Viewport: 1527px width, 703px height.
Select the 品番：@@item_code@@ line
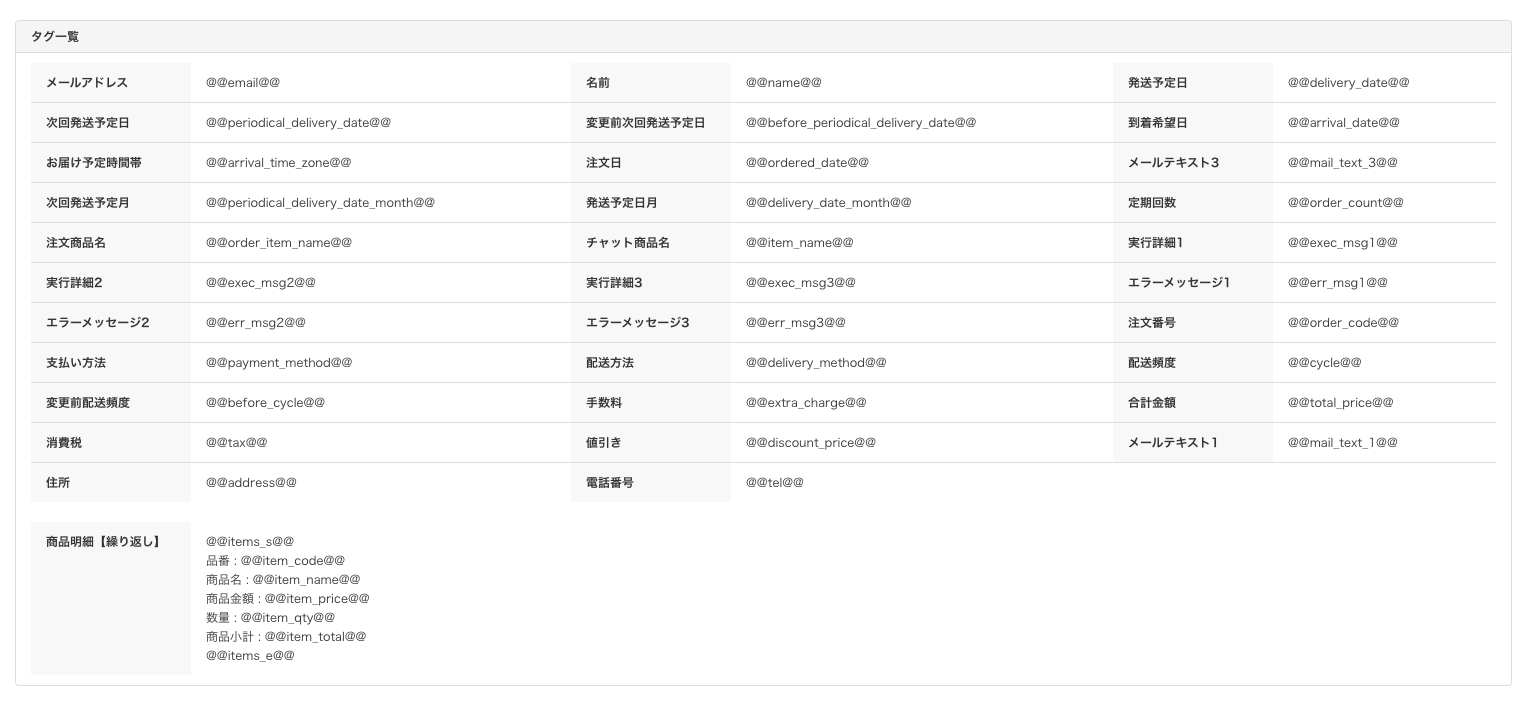pyautogui.click(x=276, y=561)
